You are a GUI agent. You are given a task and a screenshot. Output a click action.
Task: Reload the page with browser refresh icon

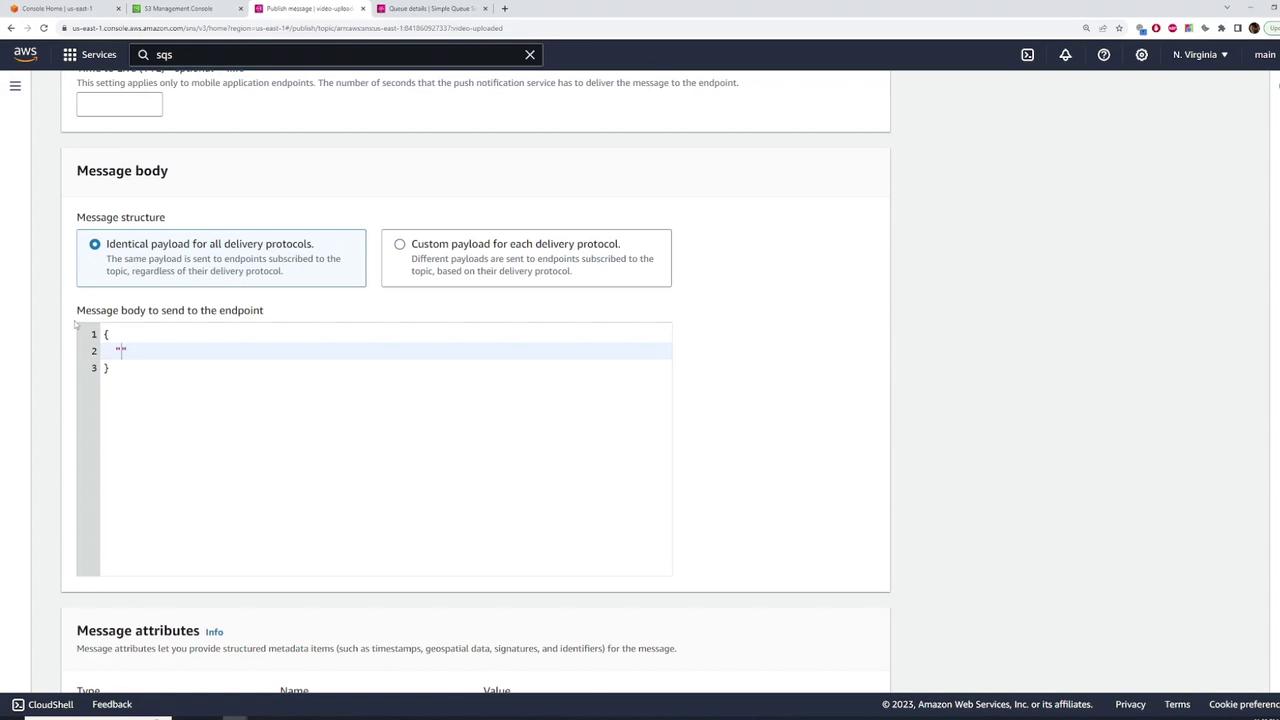coord(44,28)
